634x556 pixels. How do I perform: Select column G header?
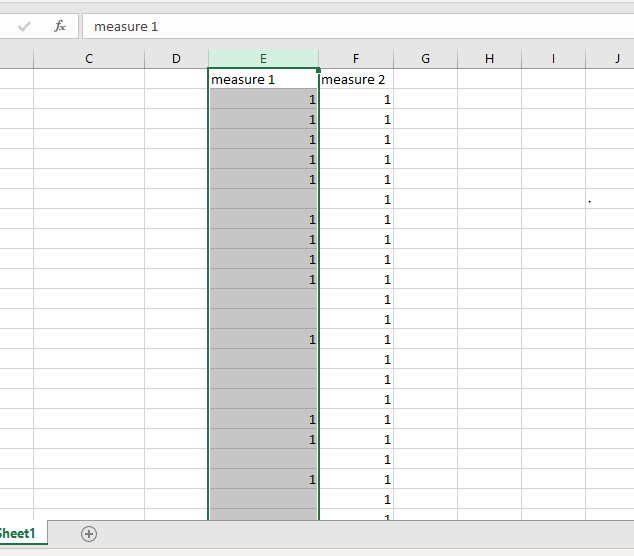(x=425, y=59)
